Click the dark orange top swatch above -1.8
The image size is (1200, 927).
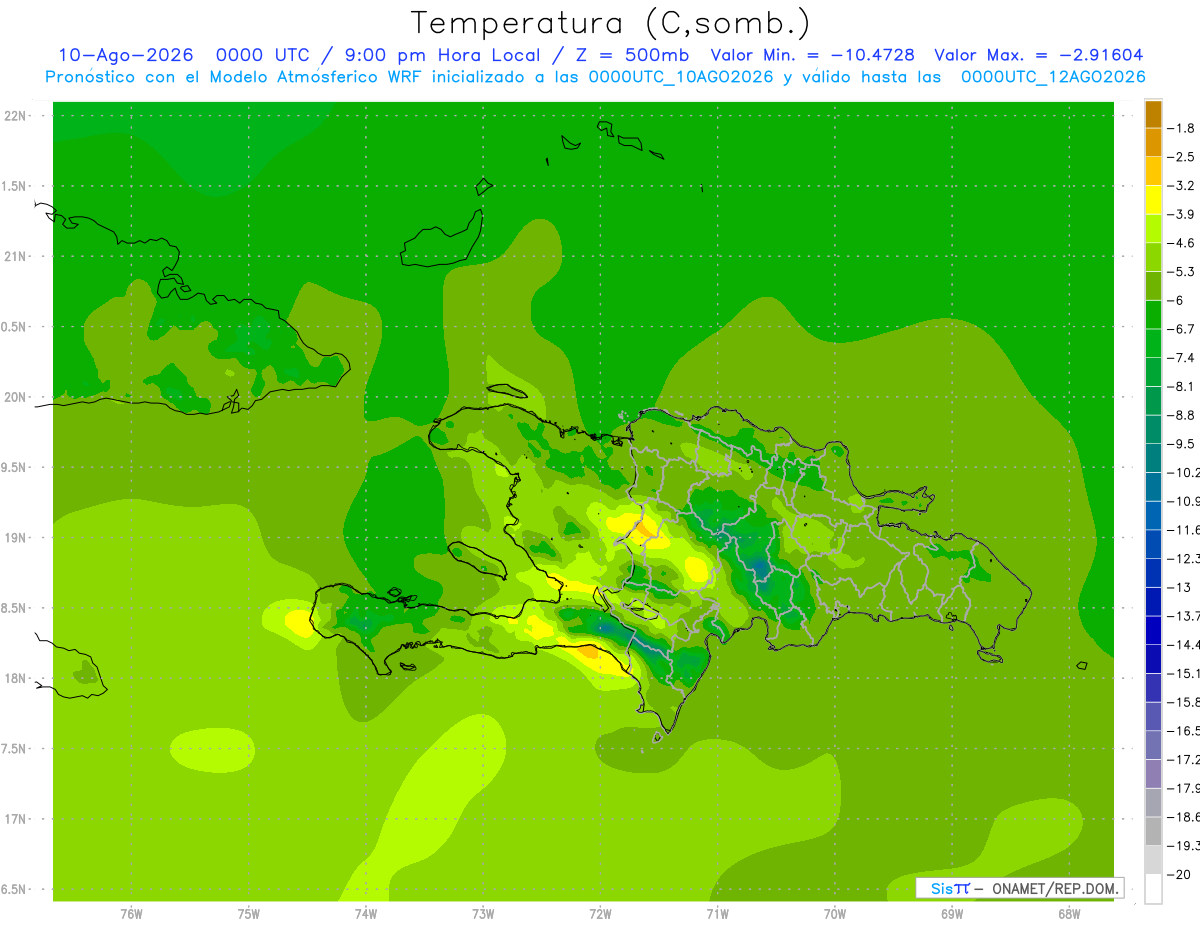tap(1153, 114)
